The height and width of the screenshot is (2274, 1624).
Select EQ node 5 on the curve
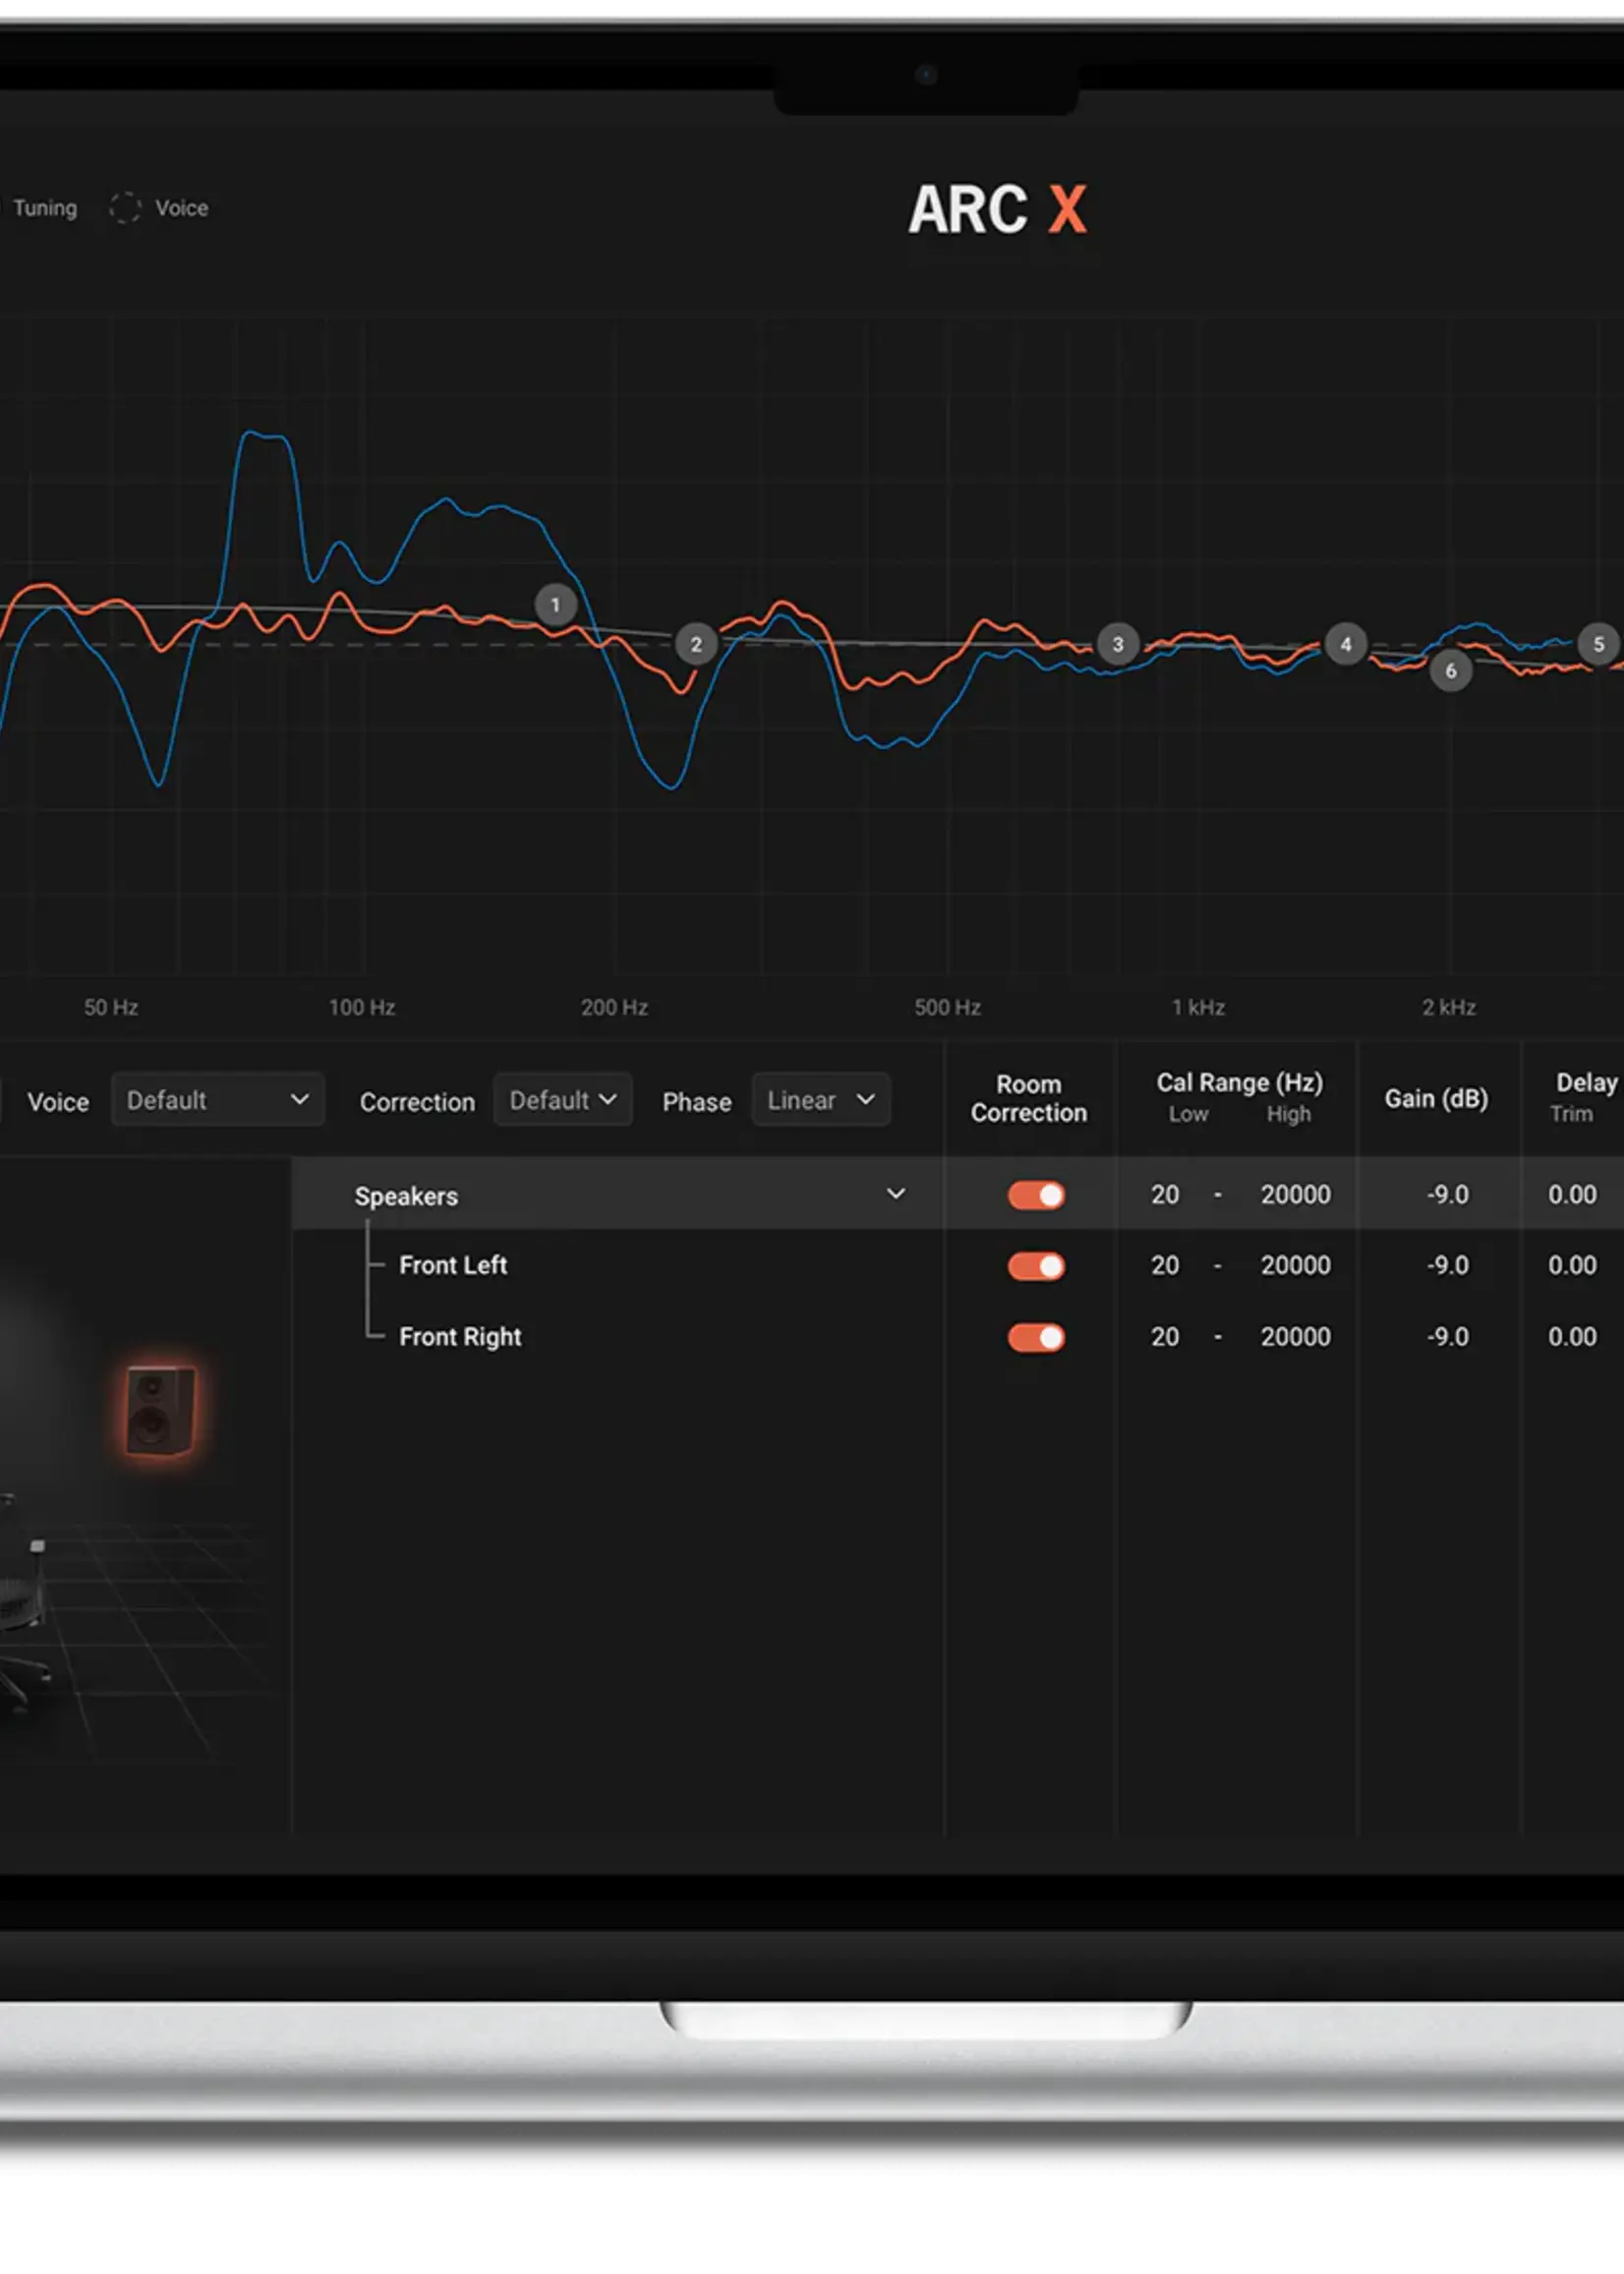[1598, 644]
